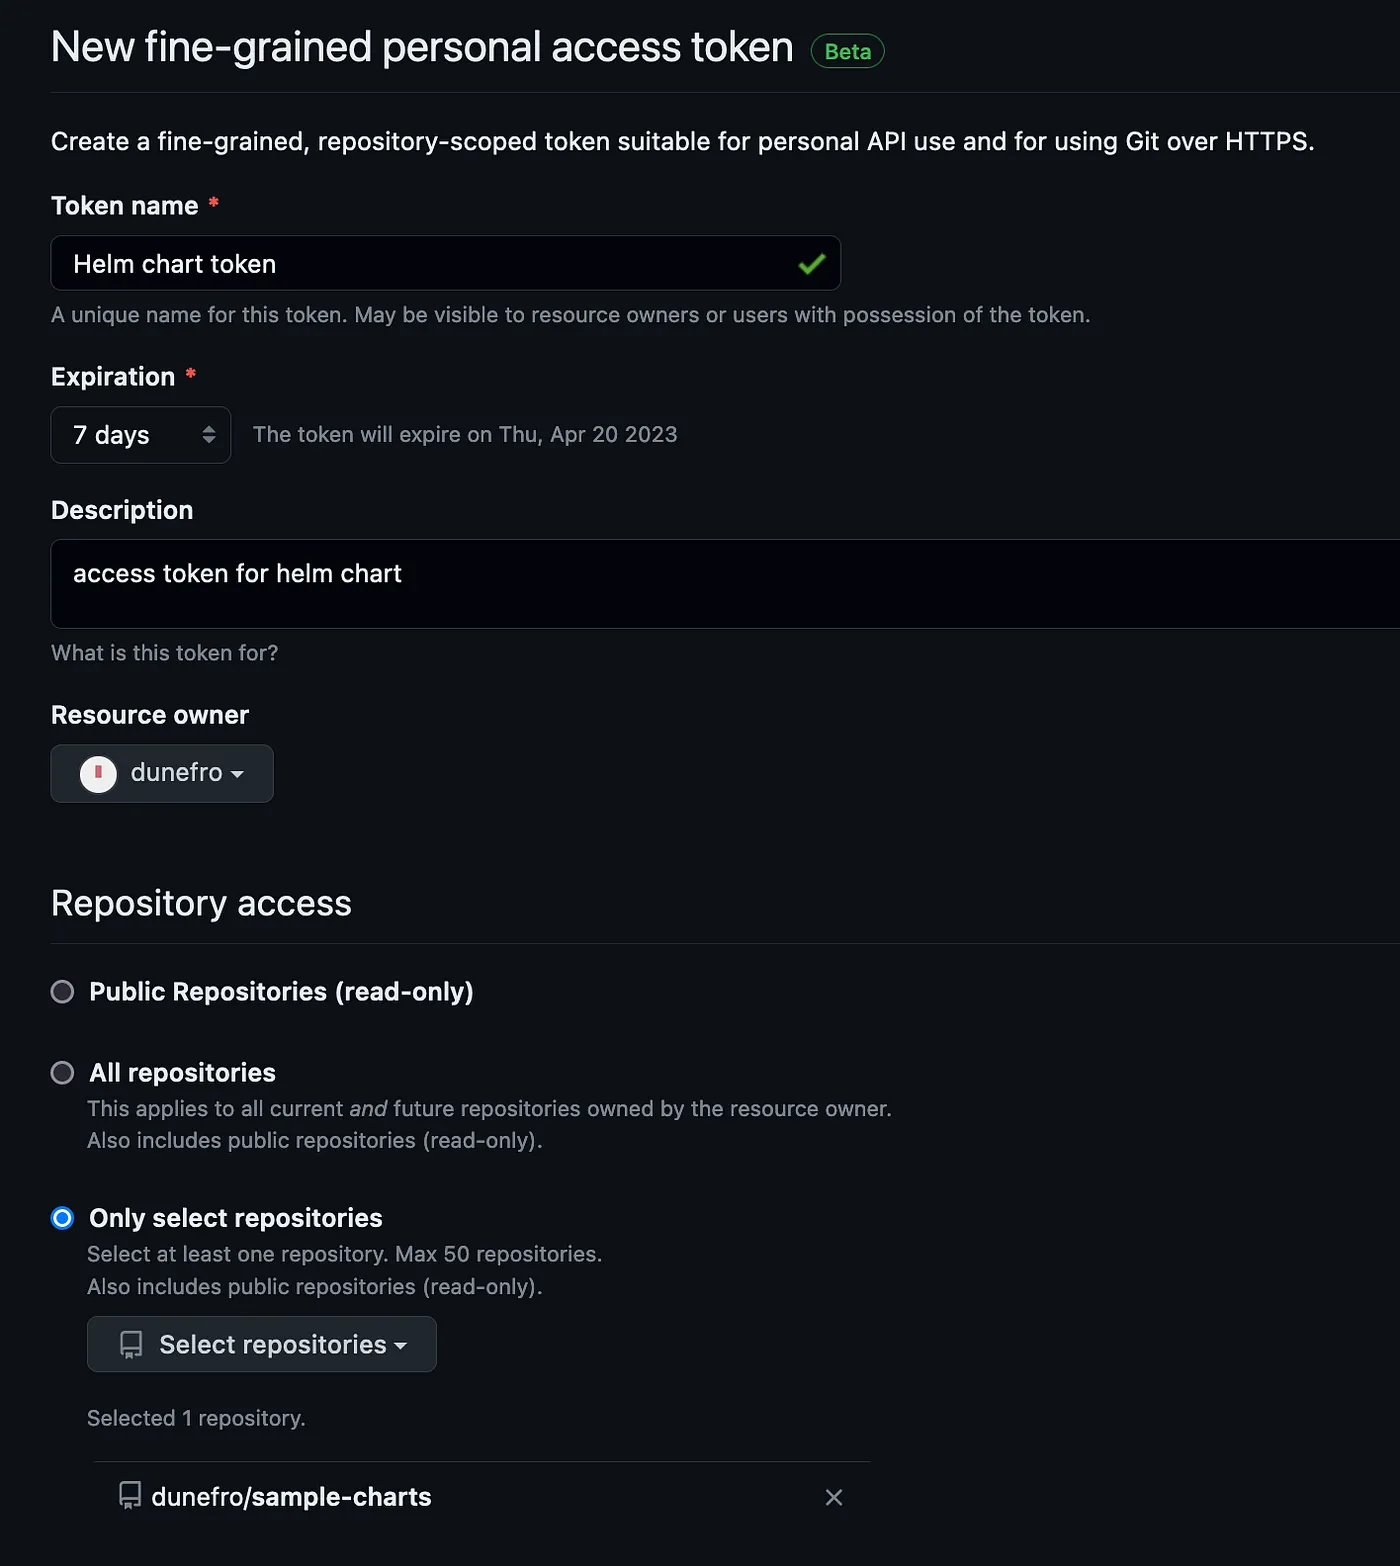This screenshot has height=1566, width=1400.
Task: Open the 7 days expiration dropdown
Action: click(141, 435)
